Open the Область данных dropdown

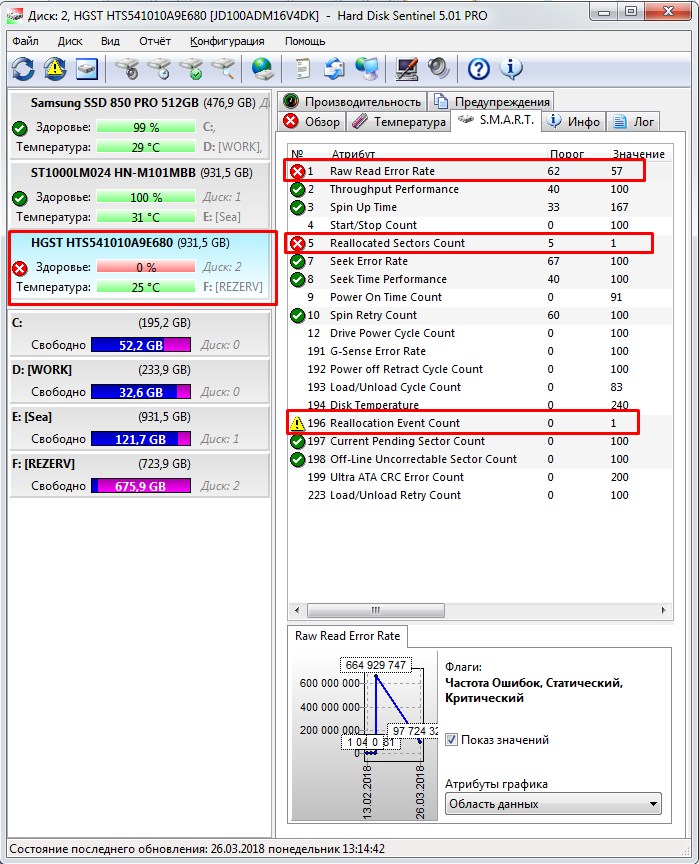pyautogui.click(x=553, y=804)
